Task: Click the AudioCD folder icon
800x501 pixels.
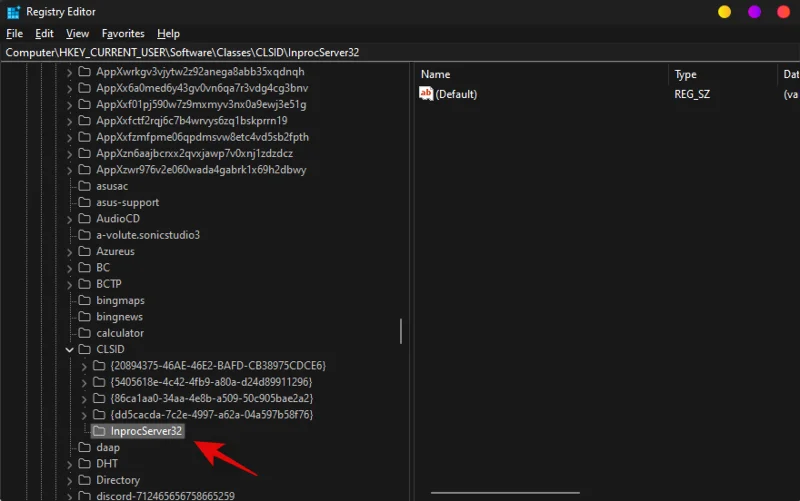Action: pyautogui.click(x=84, y=218)
